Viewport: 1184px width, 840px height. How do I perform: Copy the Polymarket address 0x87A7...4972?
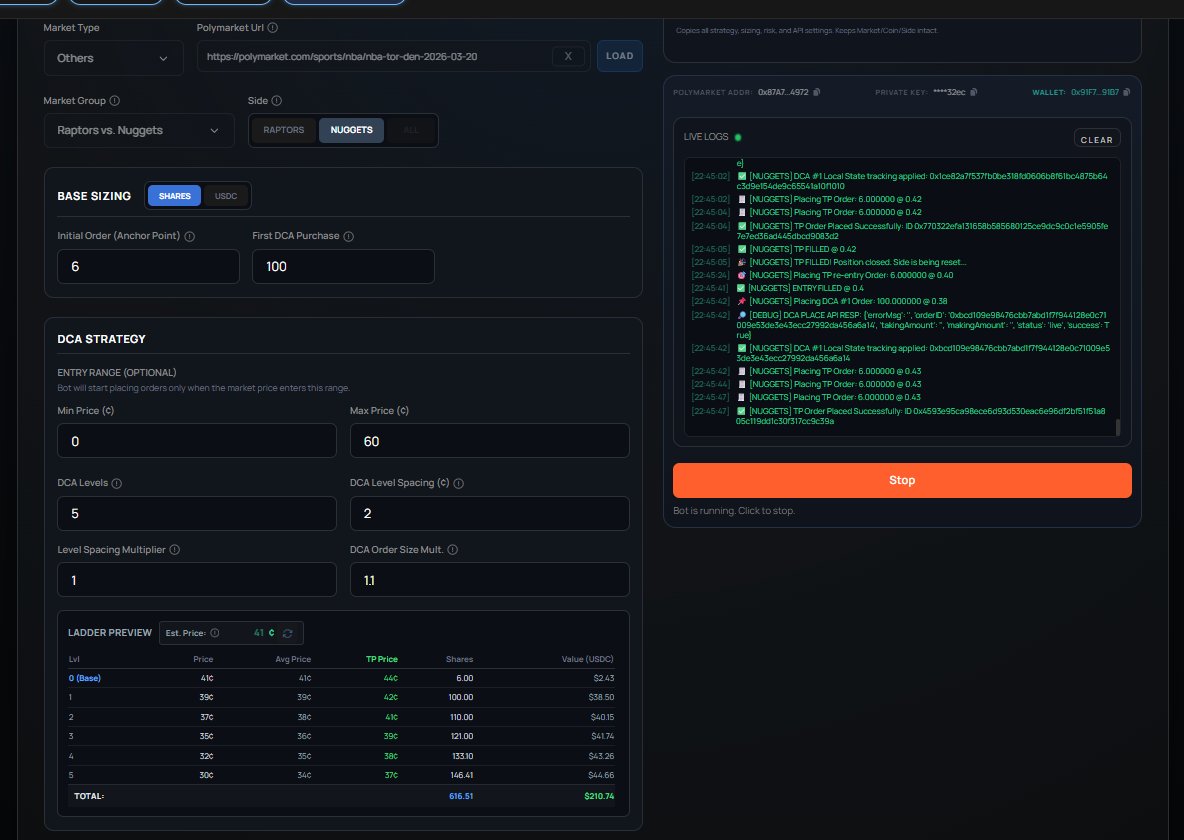[x=816, y=92]
